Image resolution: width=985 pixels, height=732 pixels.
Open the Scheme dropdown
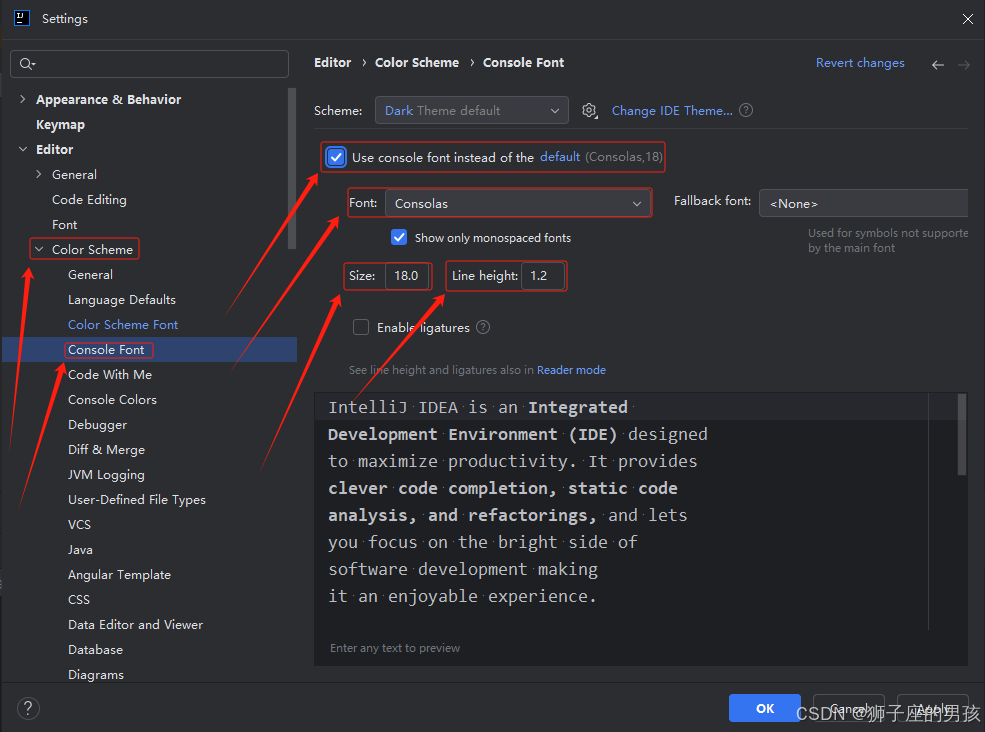tap(472, 111)
